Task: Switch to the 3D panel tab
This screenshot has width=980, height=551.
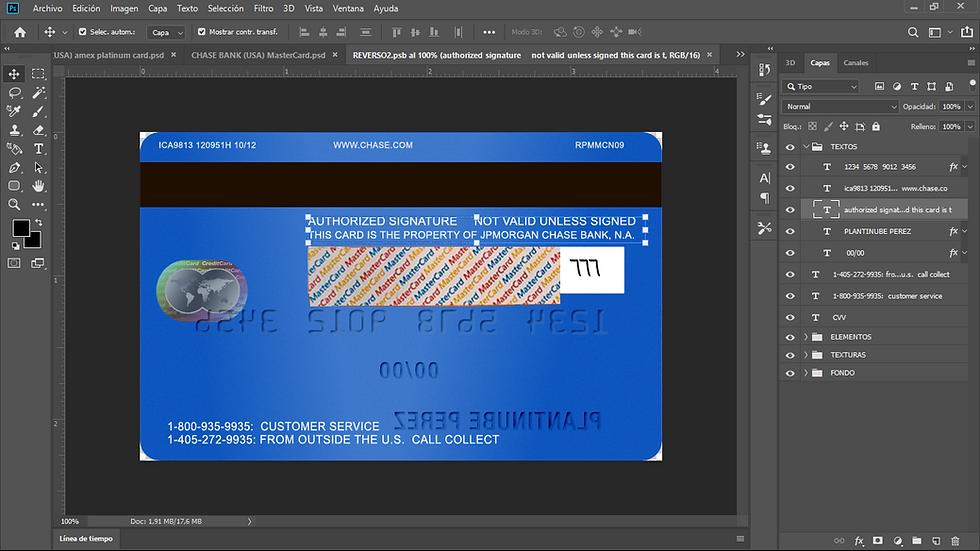Action: [x=790, y=62]
